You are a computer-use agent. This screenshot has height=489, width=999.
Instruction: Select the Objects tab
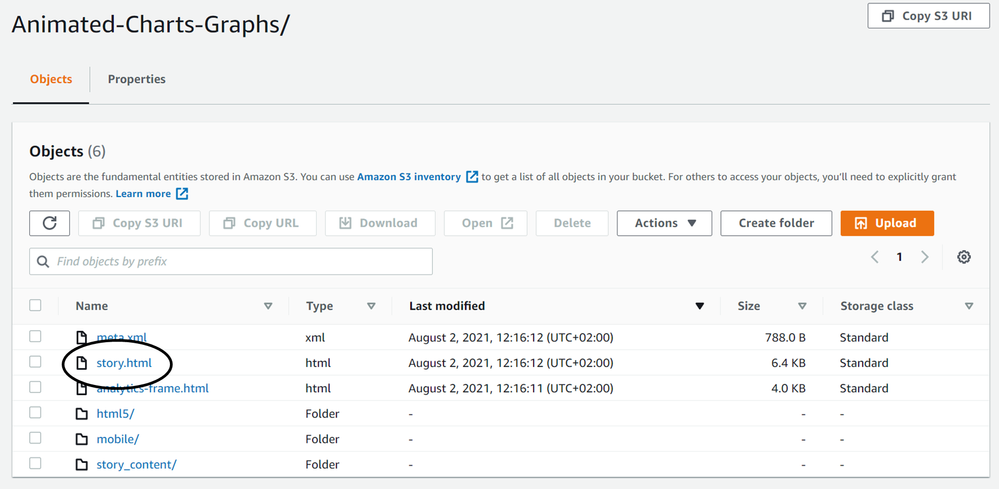click(51, 79)
